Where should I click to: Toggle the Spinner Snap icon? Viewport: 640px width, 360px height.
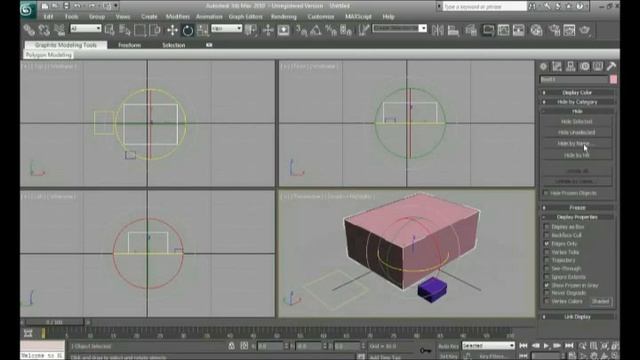tap(346, 30)
